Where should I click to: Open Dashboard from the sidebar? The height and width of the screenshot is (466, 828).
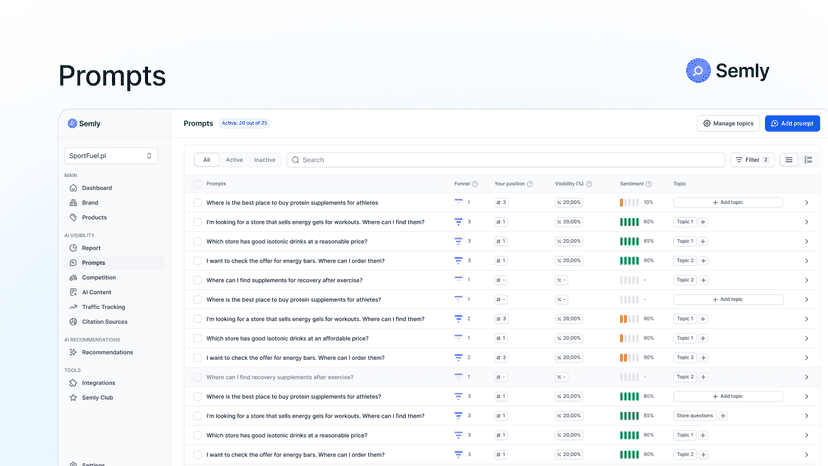coord(97,188)
